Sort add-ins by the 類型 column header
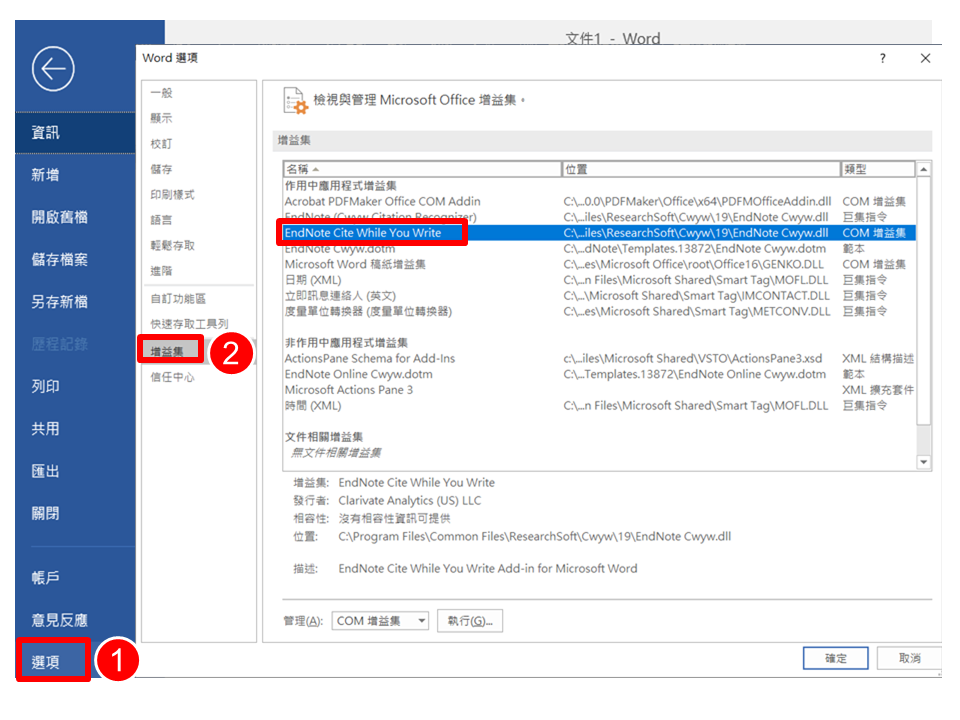The image size is (960, 720). [878, 169]
